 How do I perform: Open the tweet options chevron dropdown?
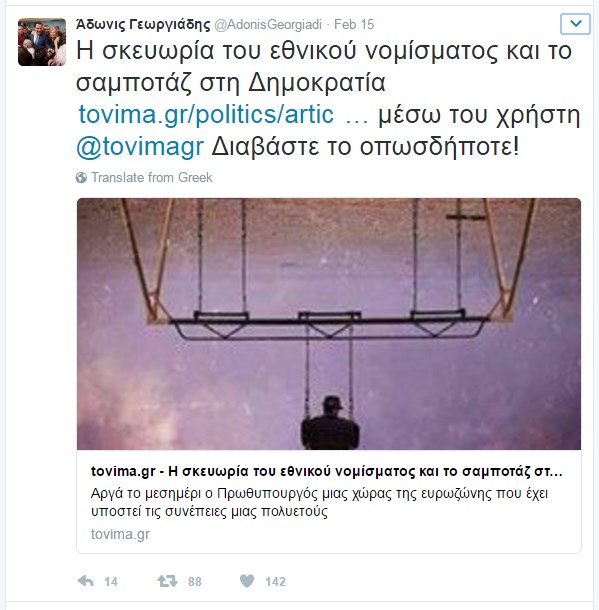575,24
